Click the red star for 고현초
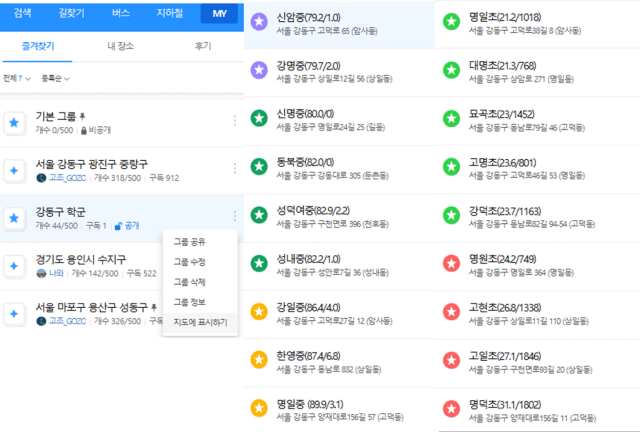Viewport: 640px width, 435px height. 451,312
